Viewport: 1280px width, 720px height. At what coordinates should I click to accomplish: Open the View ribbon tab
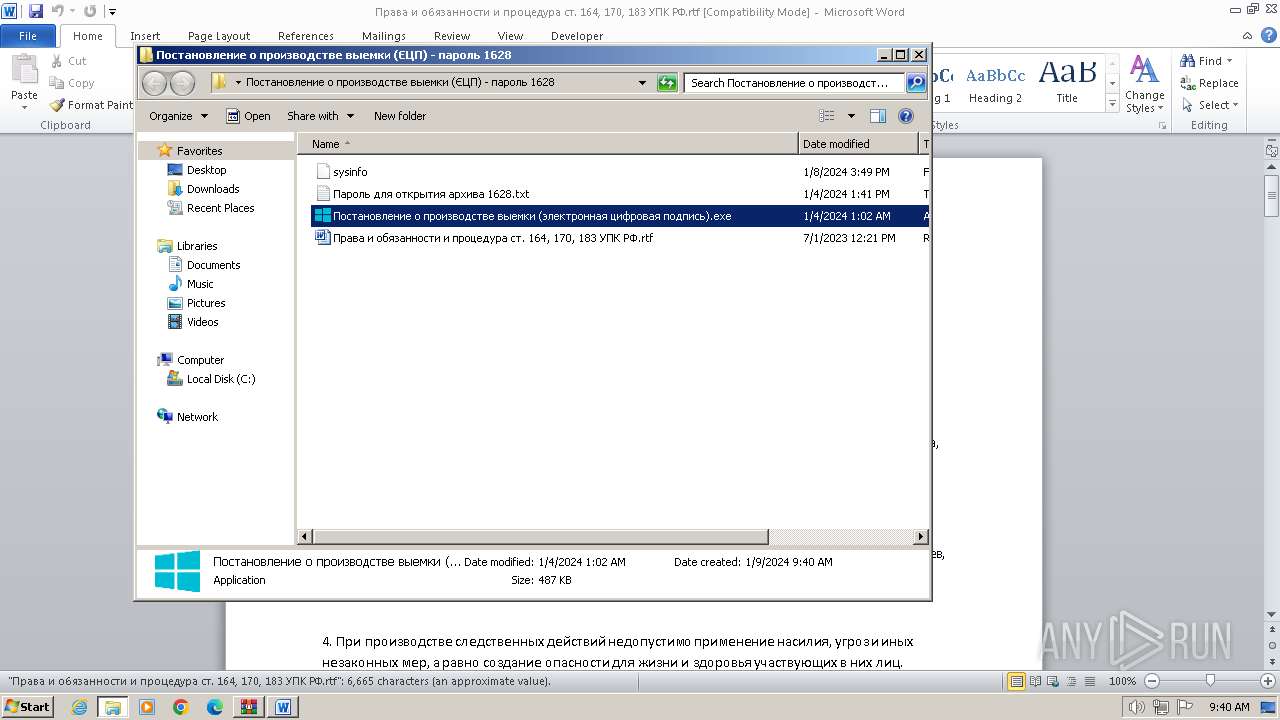[510, 36]
